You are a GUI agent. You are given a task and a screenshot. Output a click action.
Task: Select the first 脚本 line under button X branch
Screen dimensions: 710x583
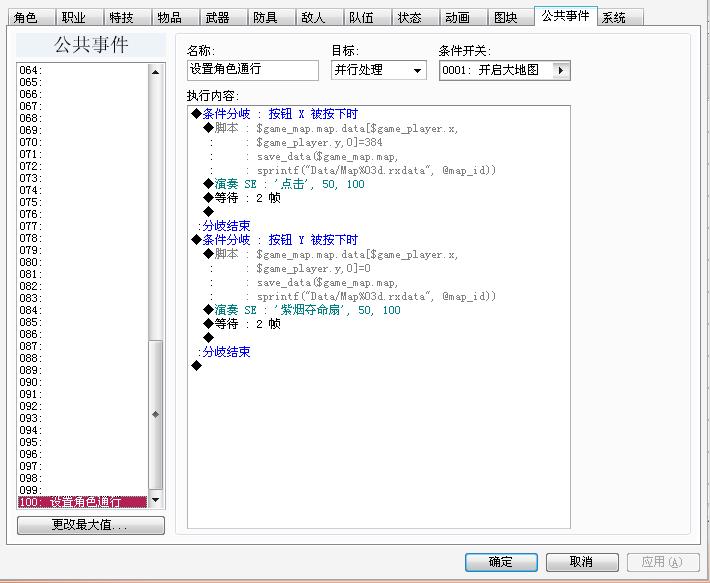tap(331, 128)
